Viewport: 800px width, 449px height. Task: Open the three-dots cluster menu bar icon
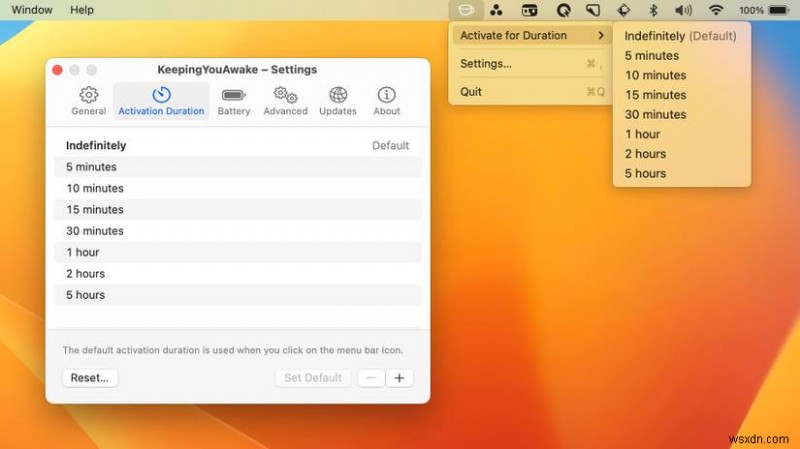496,10
